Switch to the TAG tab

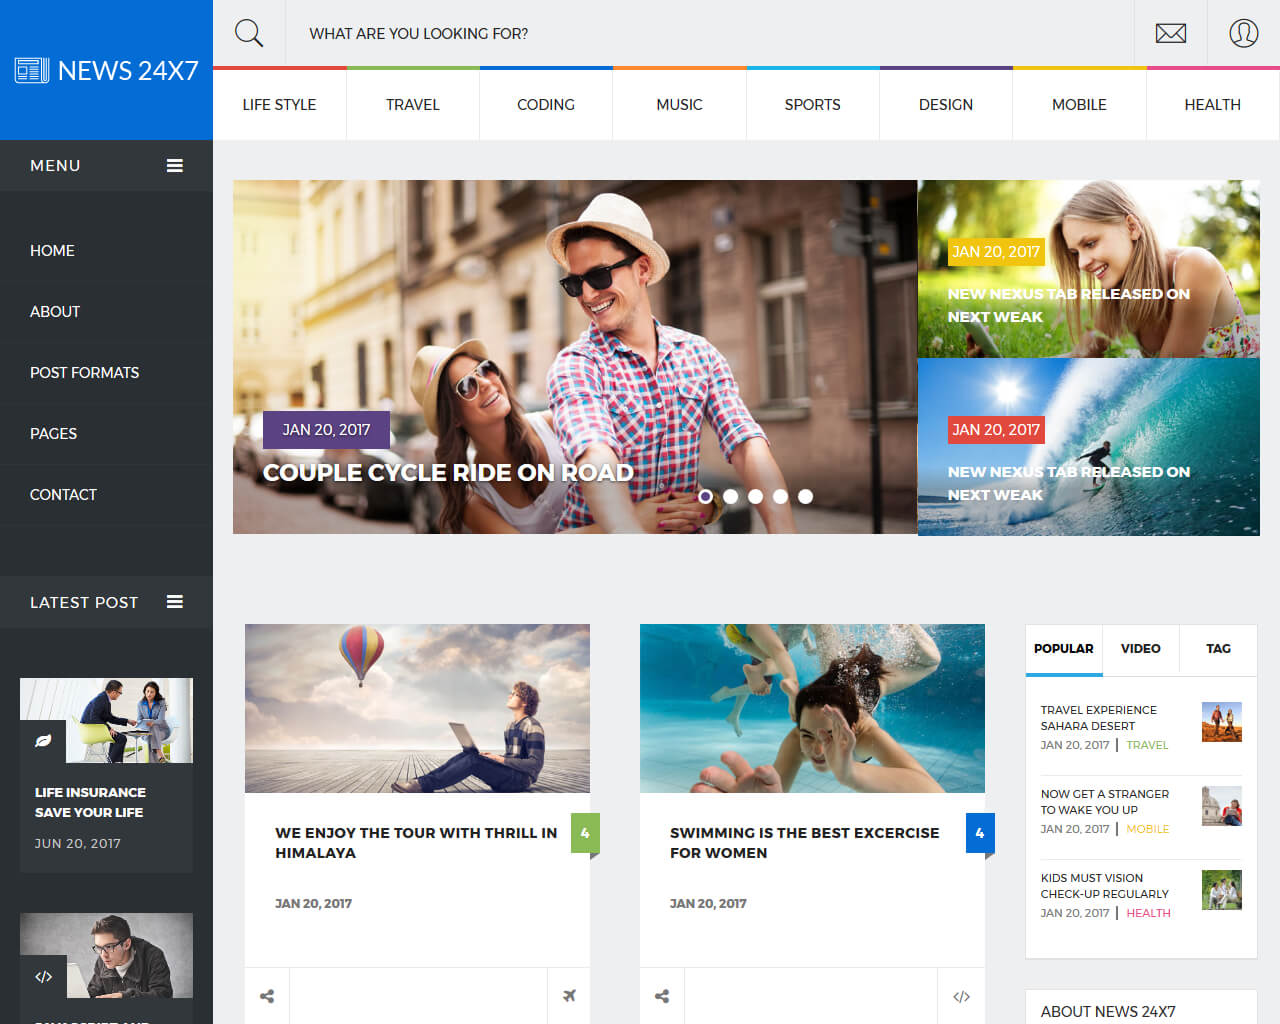1218,649
